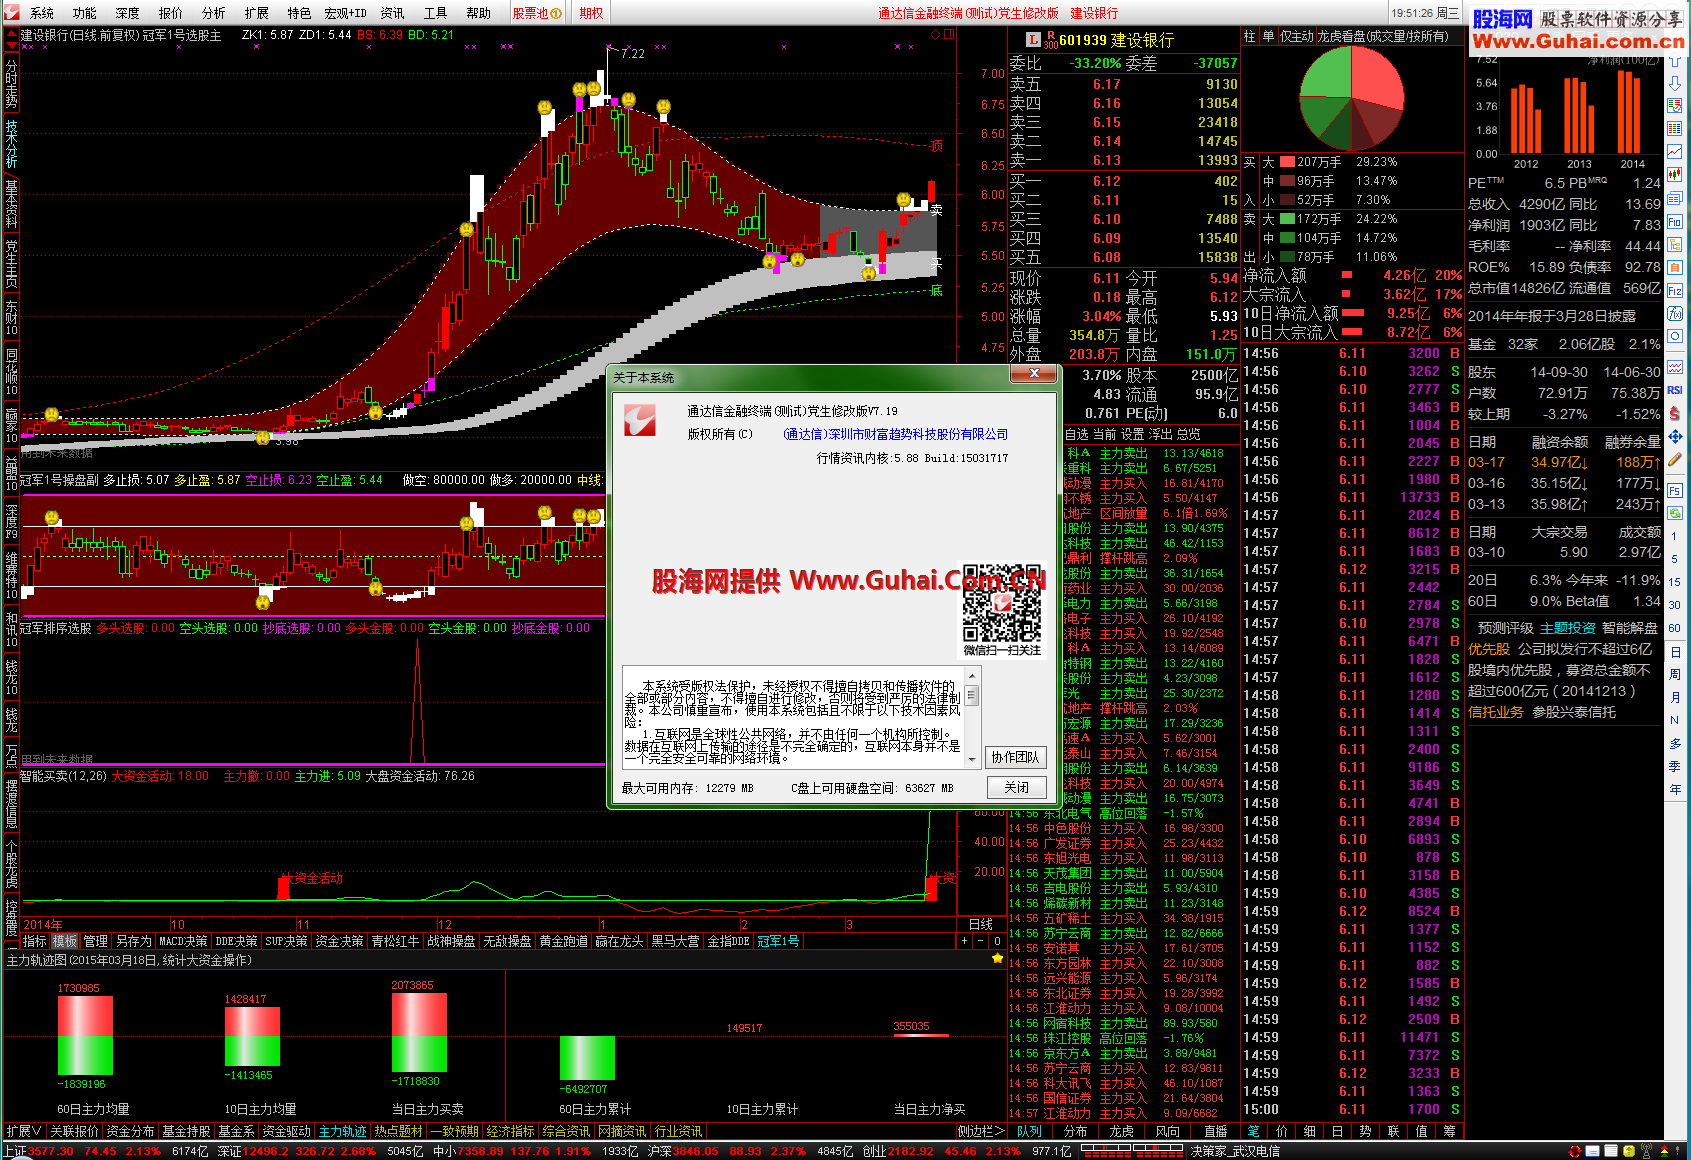This screenshot has width=1691, height=1160.
Task: Expand the 侧边栏> sidebar toggle
Action: [981, 1131]
